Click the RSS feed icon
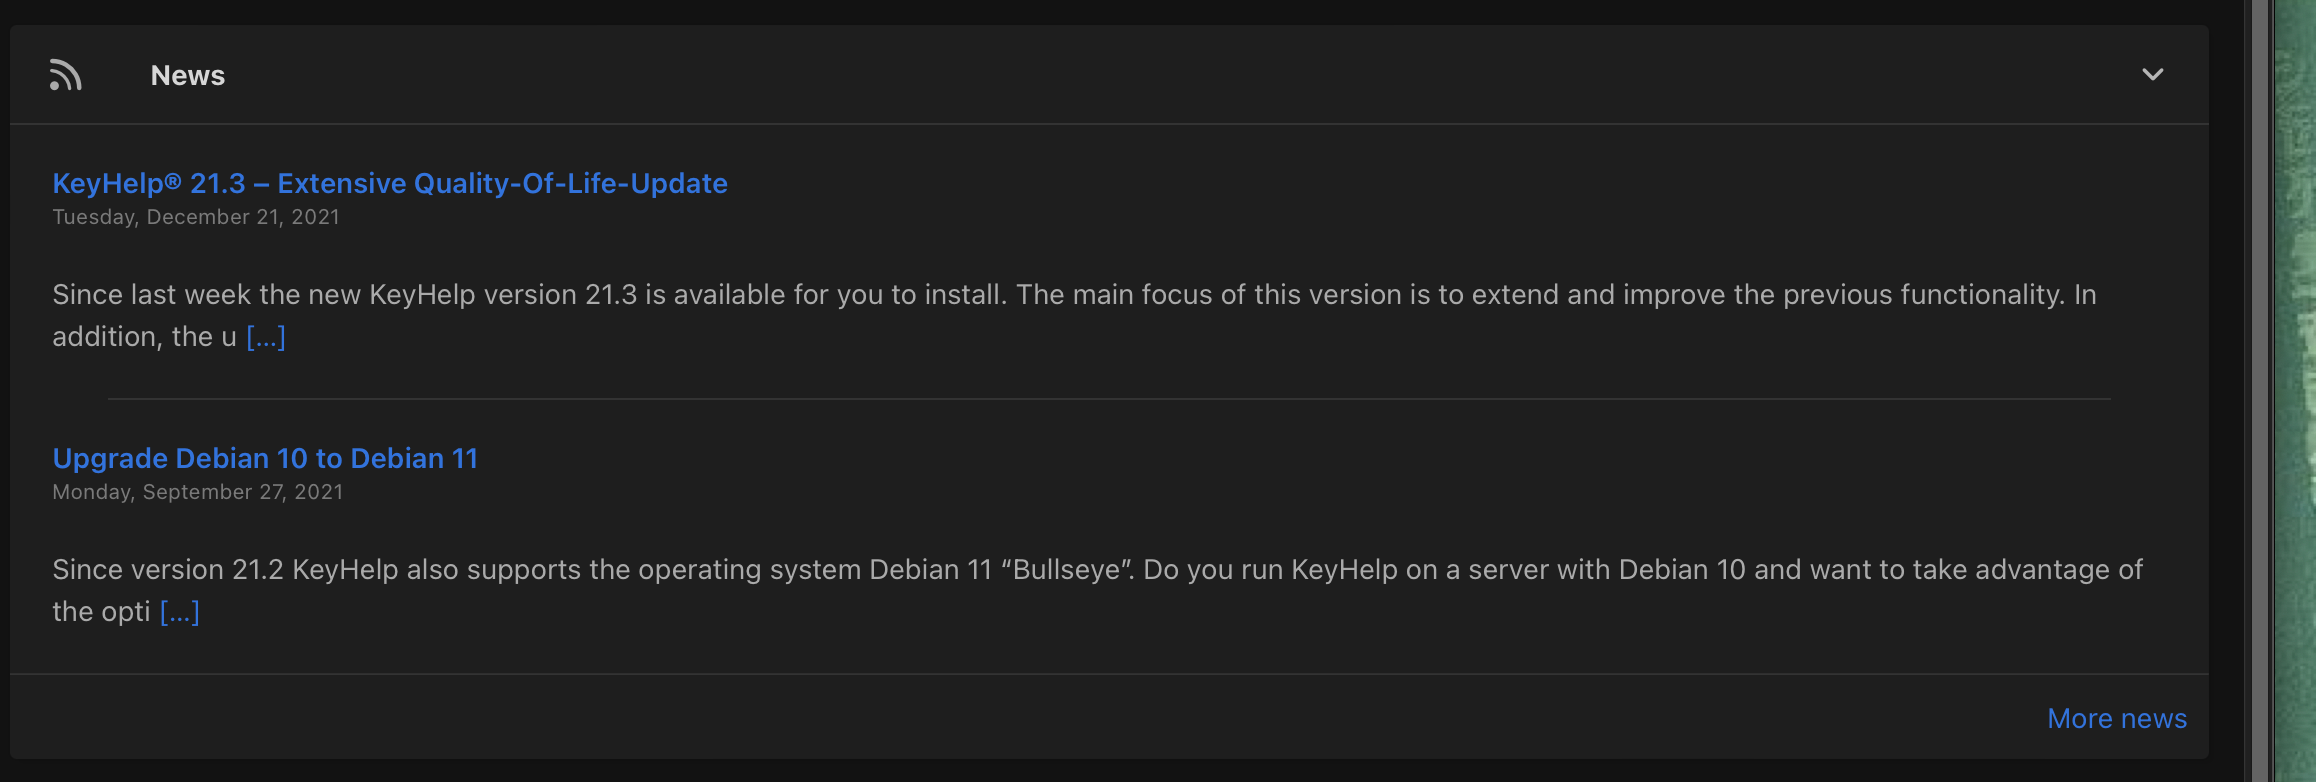 (x=66, y=75)
